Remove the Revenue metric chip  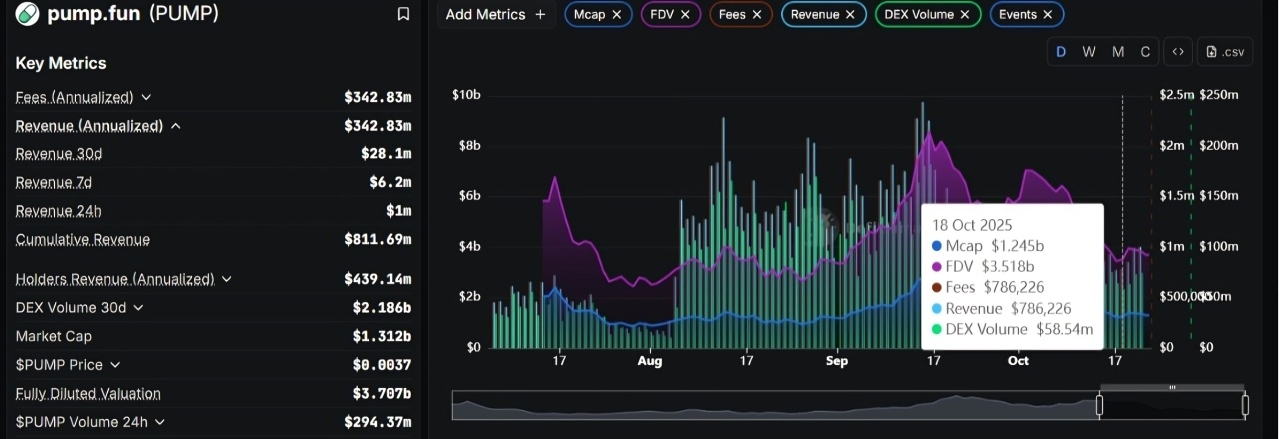click(x=850, y=14)
